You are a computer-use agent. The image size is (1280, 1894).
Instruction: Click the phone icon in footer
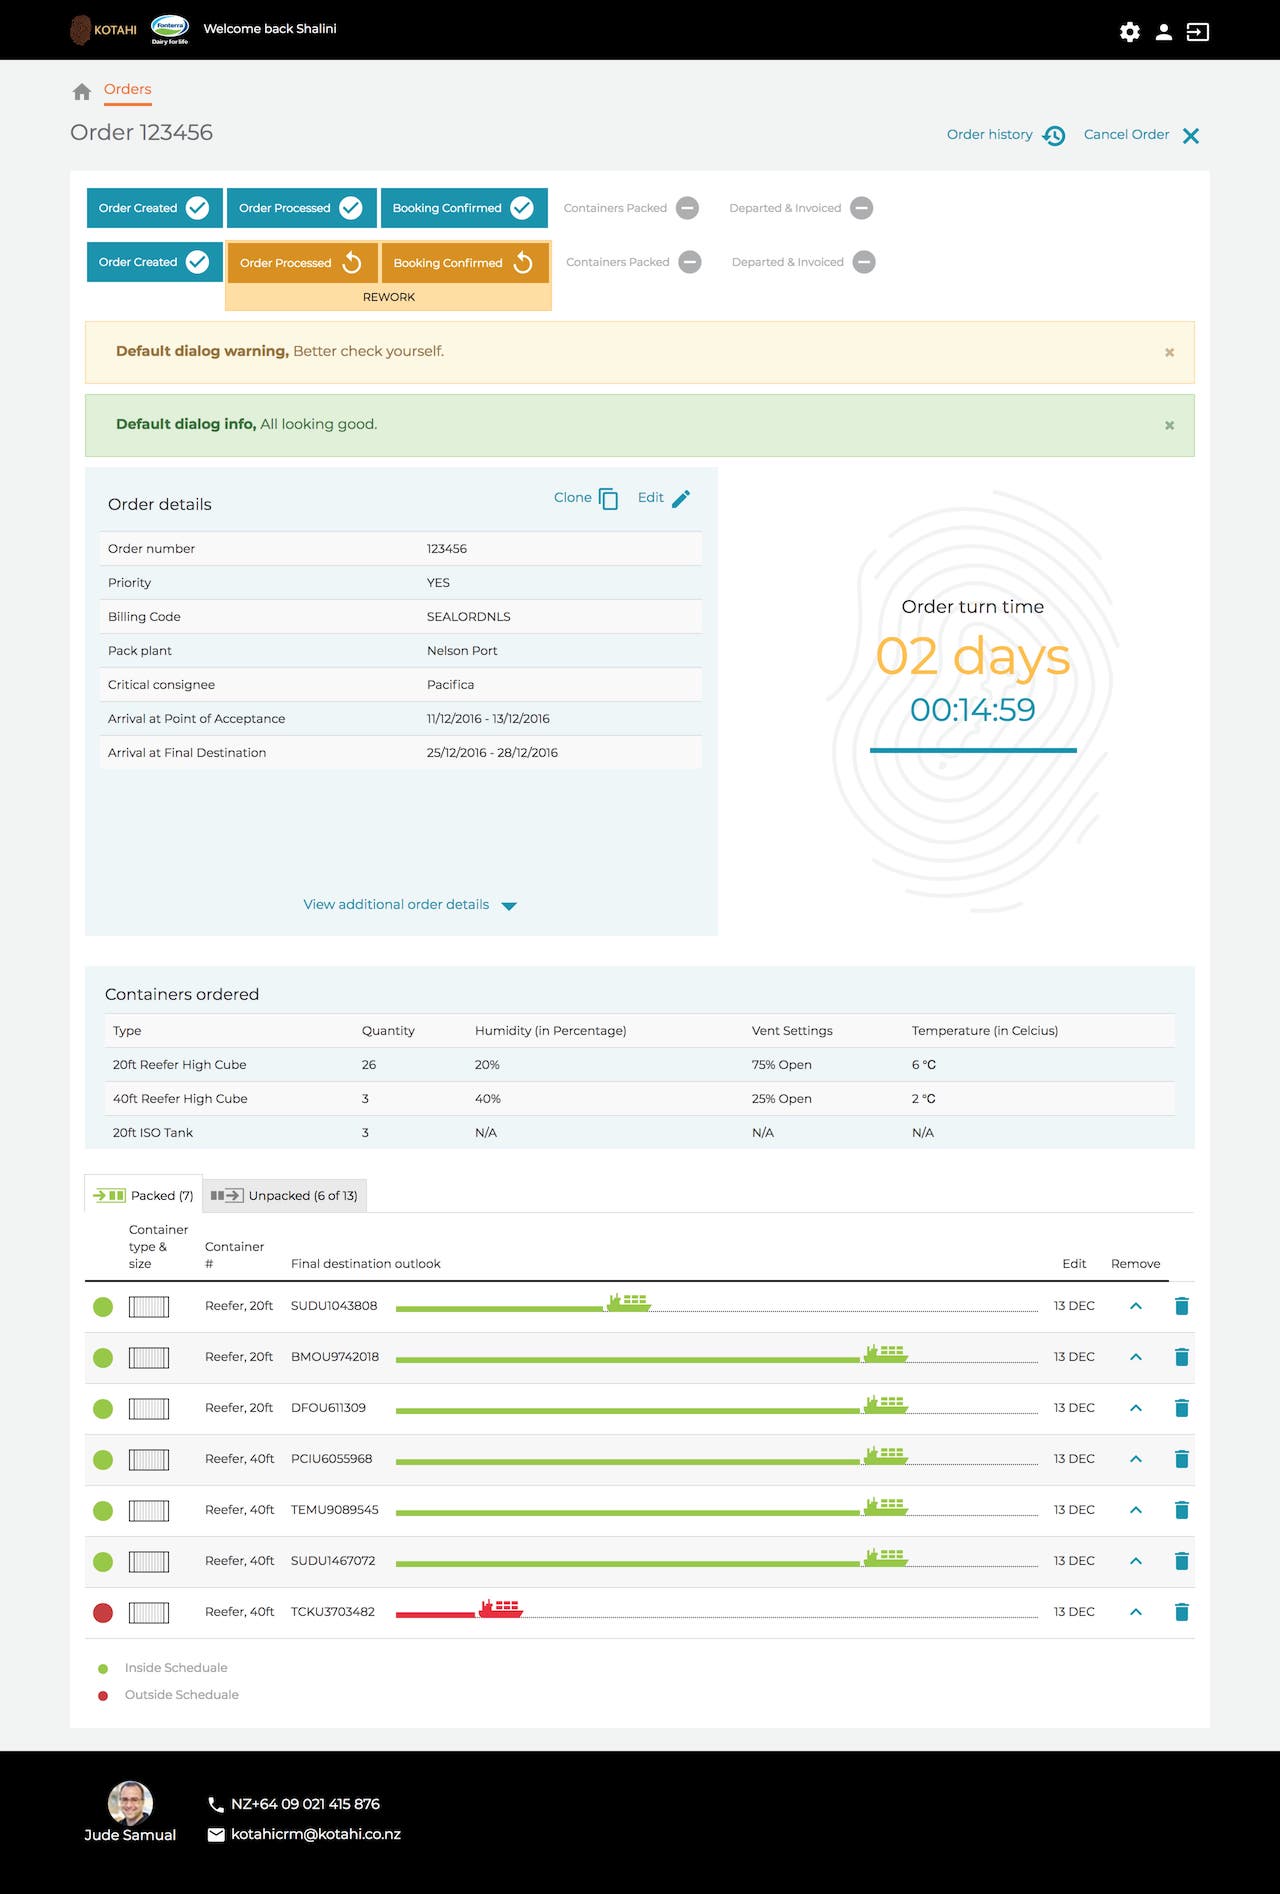215,1805
